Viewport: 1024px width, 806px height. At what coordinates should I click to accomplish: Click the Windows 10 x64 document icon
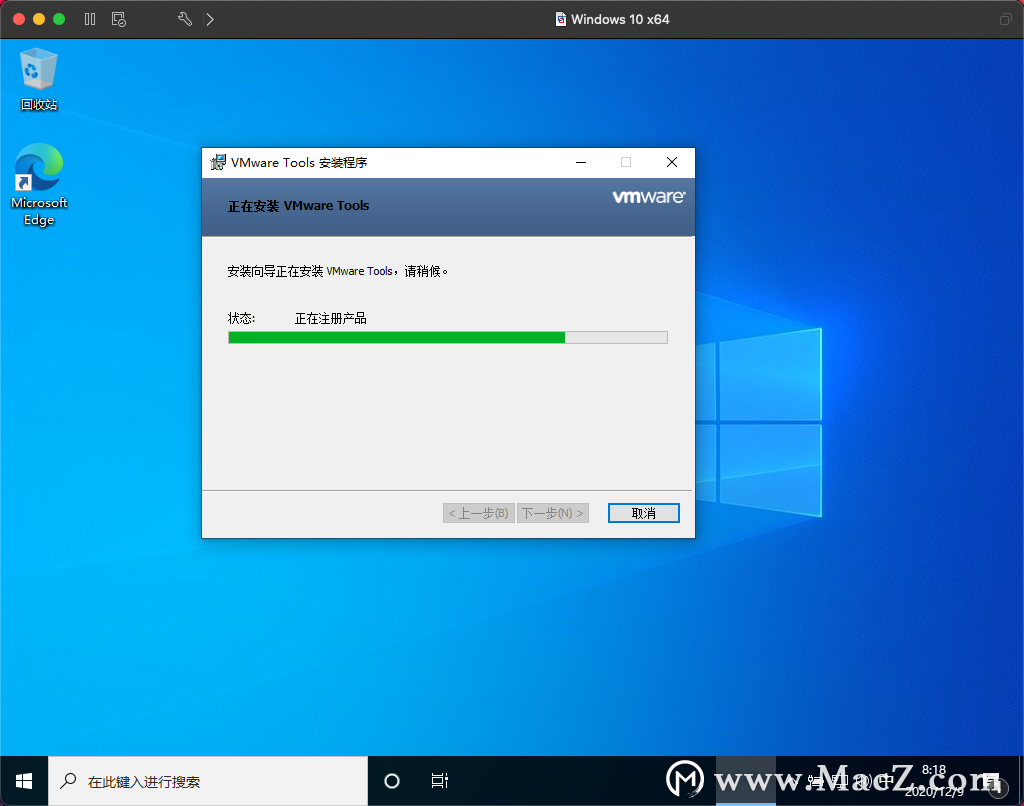(560, 19)
